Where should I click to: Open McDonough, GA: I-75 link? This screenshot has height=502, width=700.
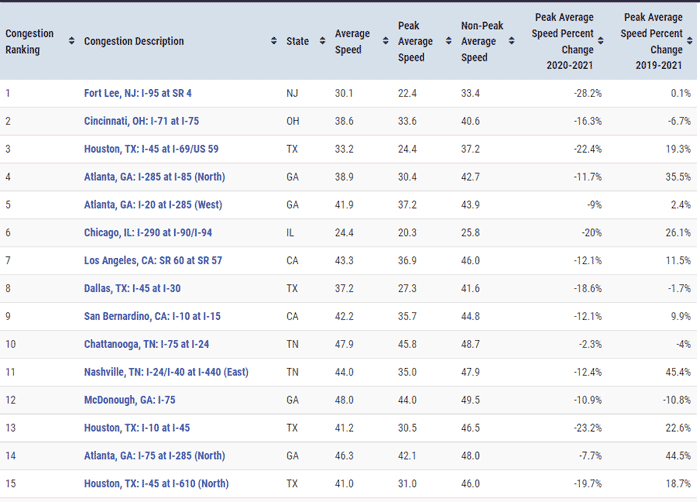click(130, 400)
